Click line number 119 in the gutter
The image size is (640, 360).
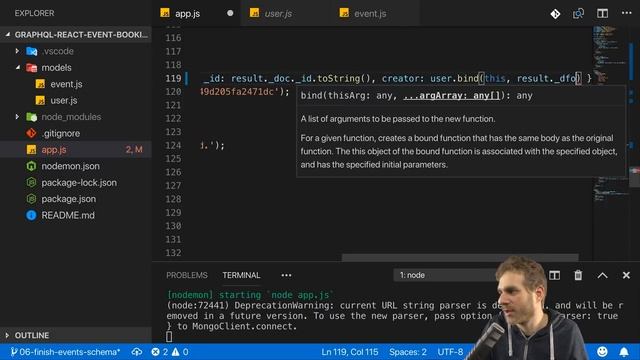[x=173, y=78]
